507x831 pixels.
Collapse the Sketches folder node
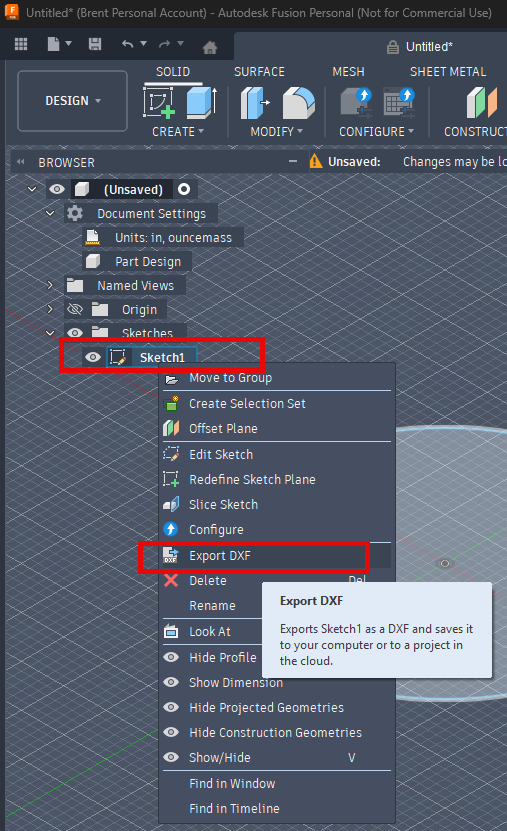(x=50, y=333)
